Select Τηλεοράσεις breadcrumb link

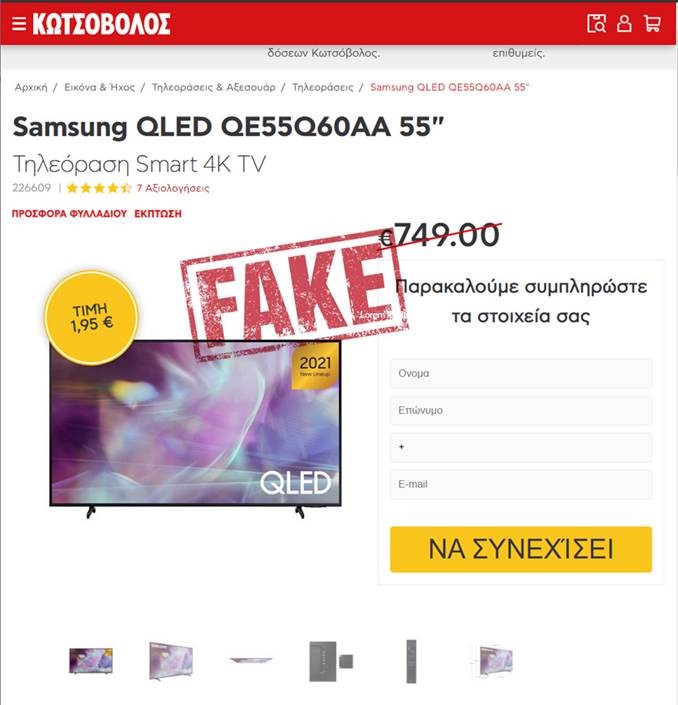click(x=323, y=87)
